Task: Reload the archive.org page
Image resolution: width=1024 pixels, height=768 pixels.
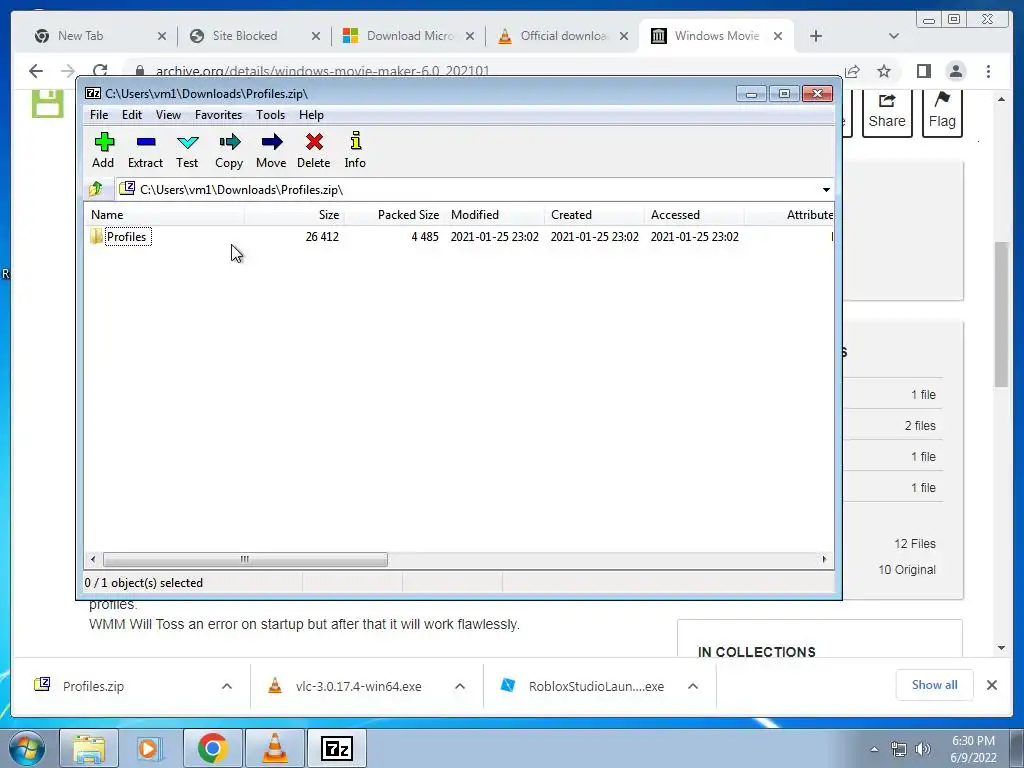Action: pyautogui.click(x=100, y=71)
